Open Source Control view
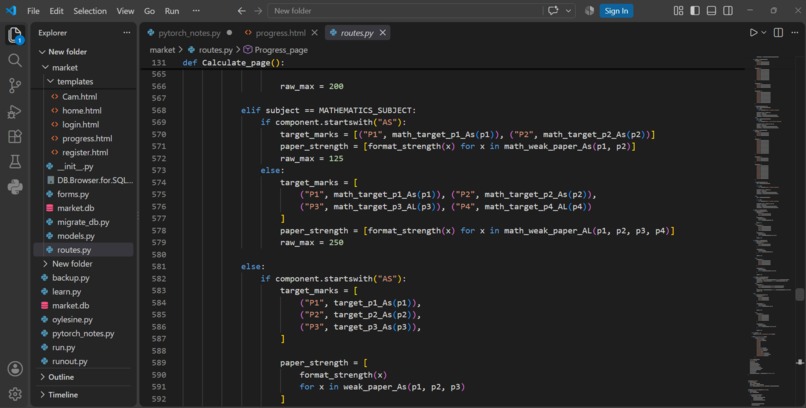The width and height of the screenshot is (806, 408). tap(15, 85)
